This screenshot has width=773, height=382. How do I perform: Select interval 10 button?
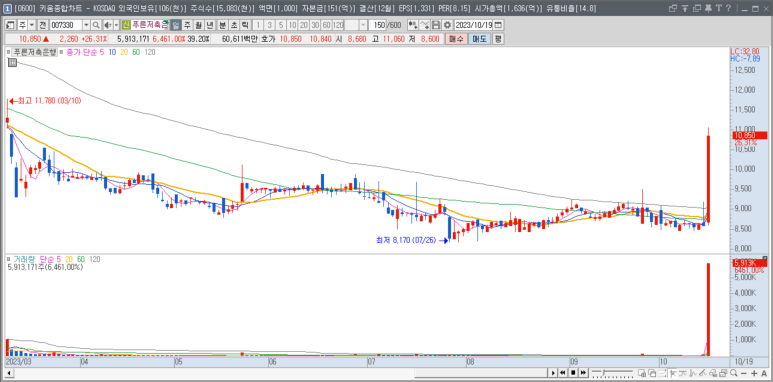pos(292,25)
